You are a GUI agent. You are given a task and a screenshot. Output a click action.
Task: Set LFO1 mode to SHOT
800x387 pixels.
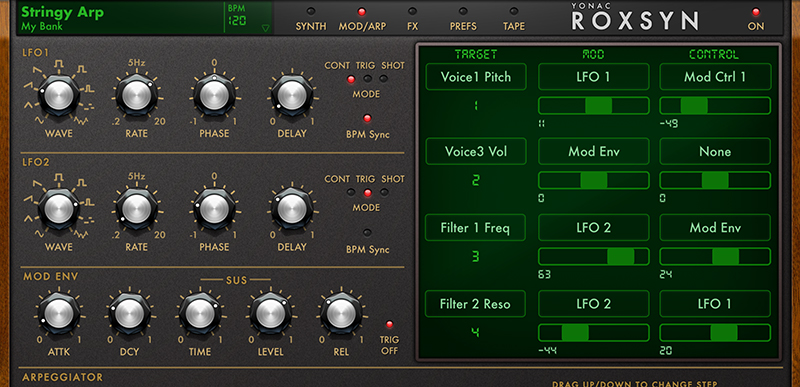click(x=384, y=79)
